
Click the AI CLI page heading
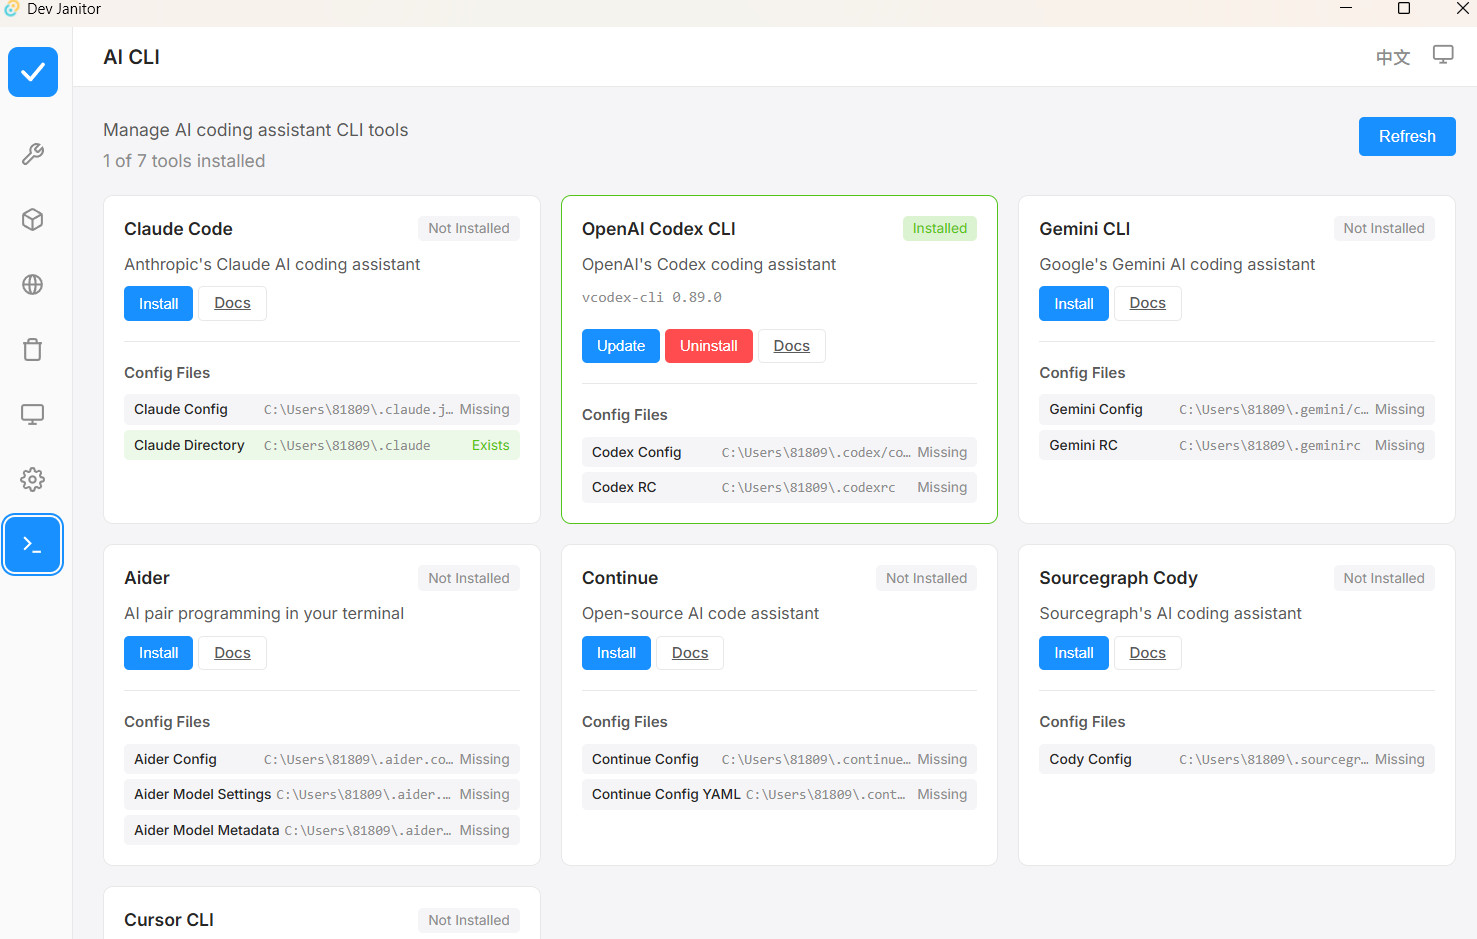coord(132,57)
